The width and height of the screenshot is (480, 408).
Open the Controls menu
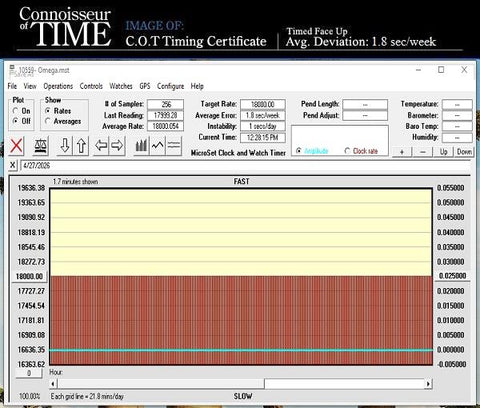point(91,86)
